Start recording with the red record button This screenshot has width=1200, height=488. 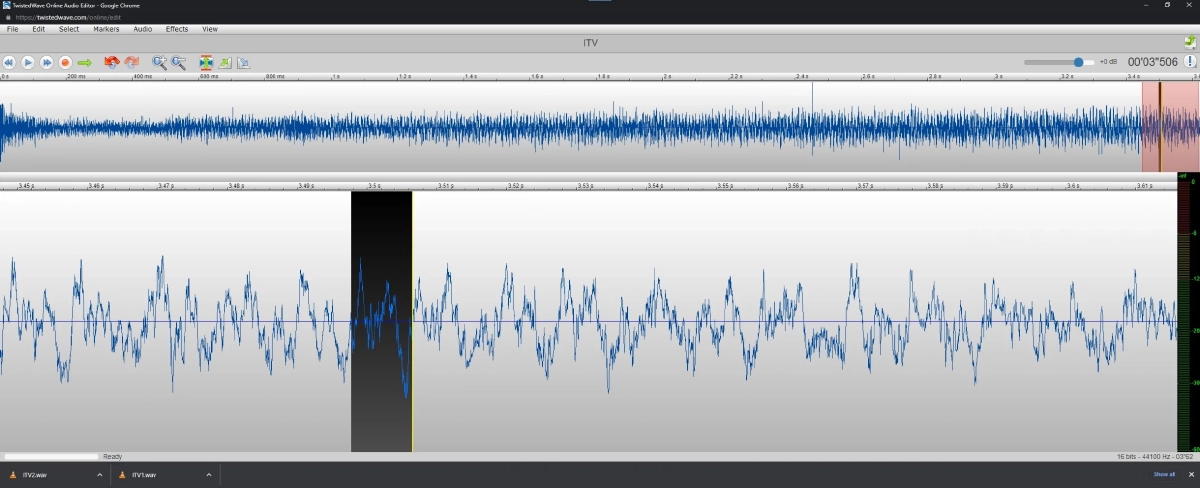point(65,62)
